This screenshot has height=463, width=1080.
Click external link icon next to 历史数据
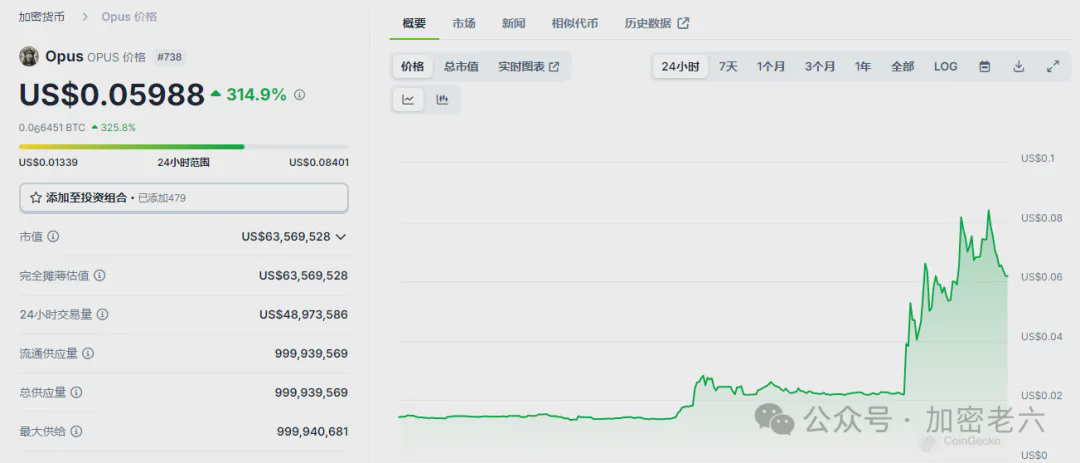(x=683, y=23)
